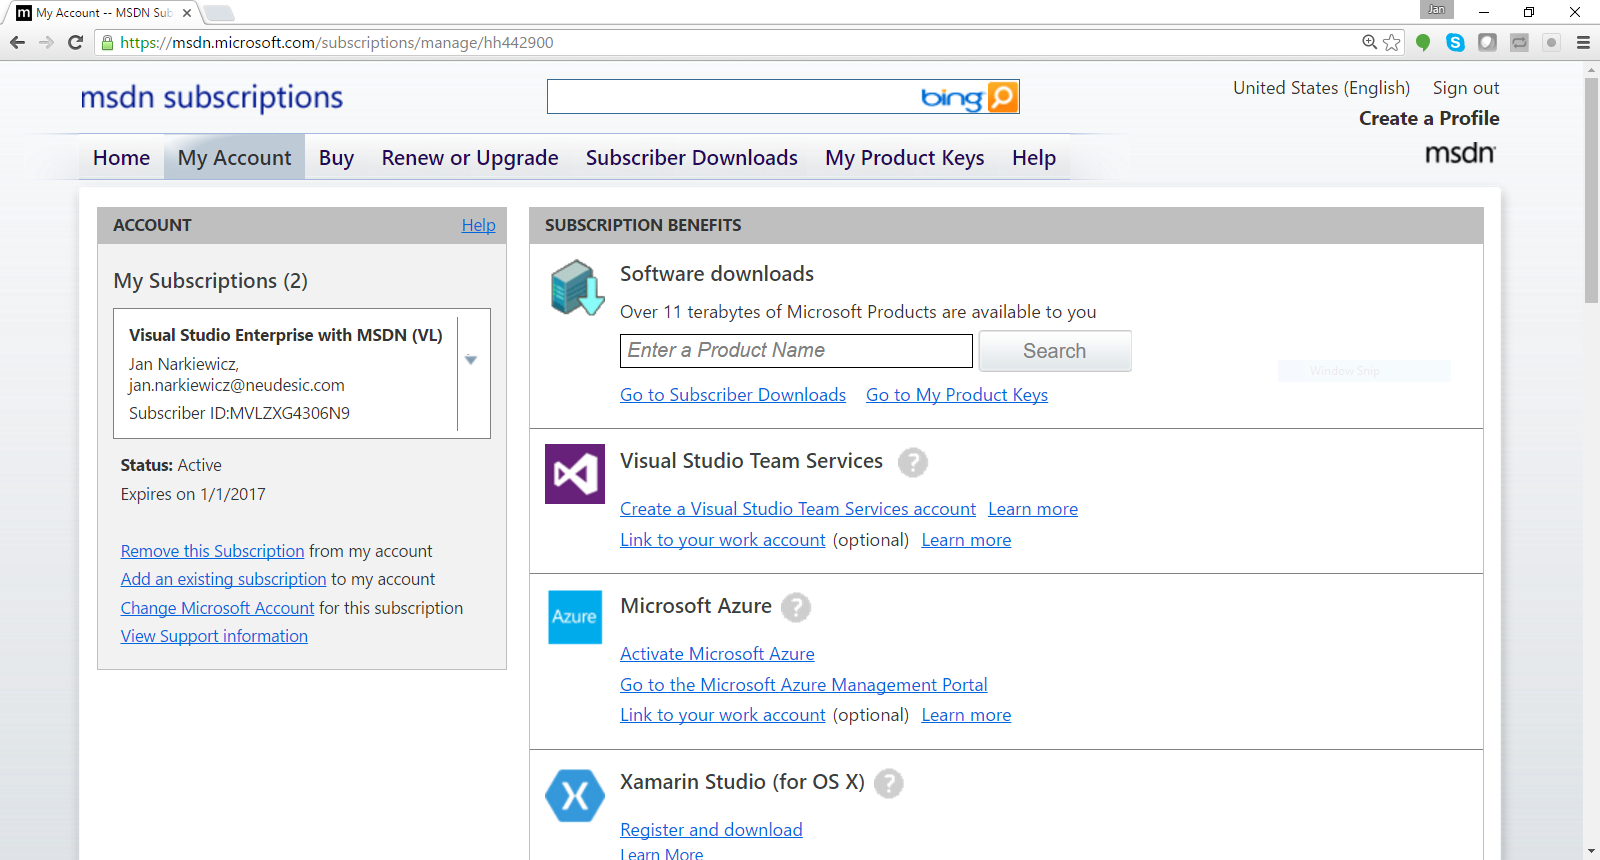Go to My Product Keys tab
Image resolution: width=1600 pixels, height=860 pixels.
(x=904, y=158)
